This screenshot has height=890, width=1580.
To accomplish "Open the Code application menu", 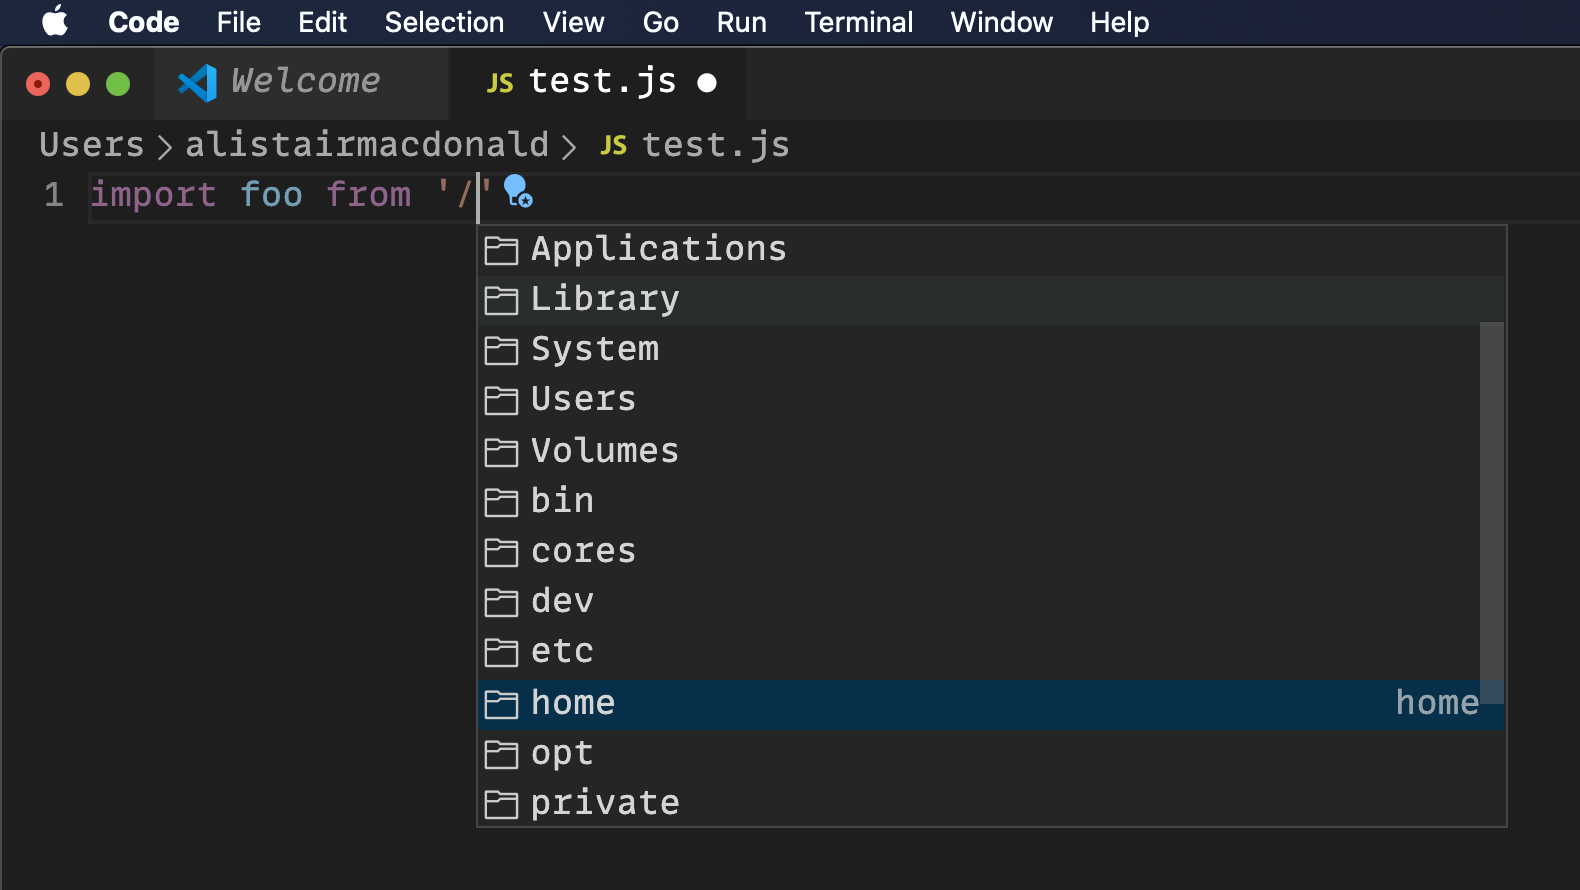I will (144, 22).
